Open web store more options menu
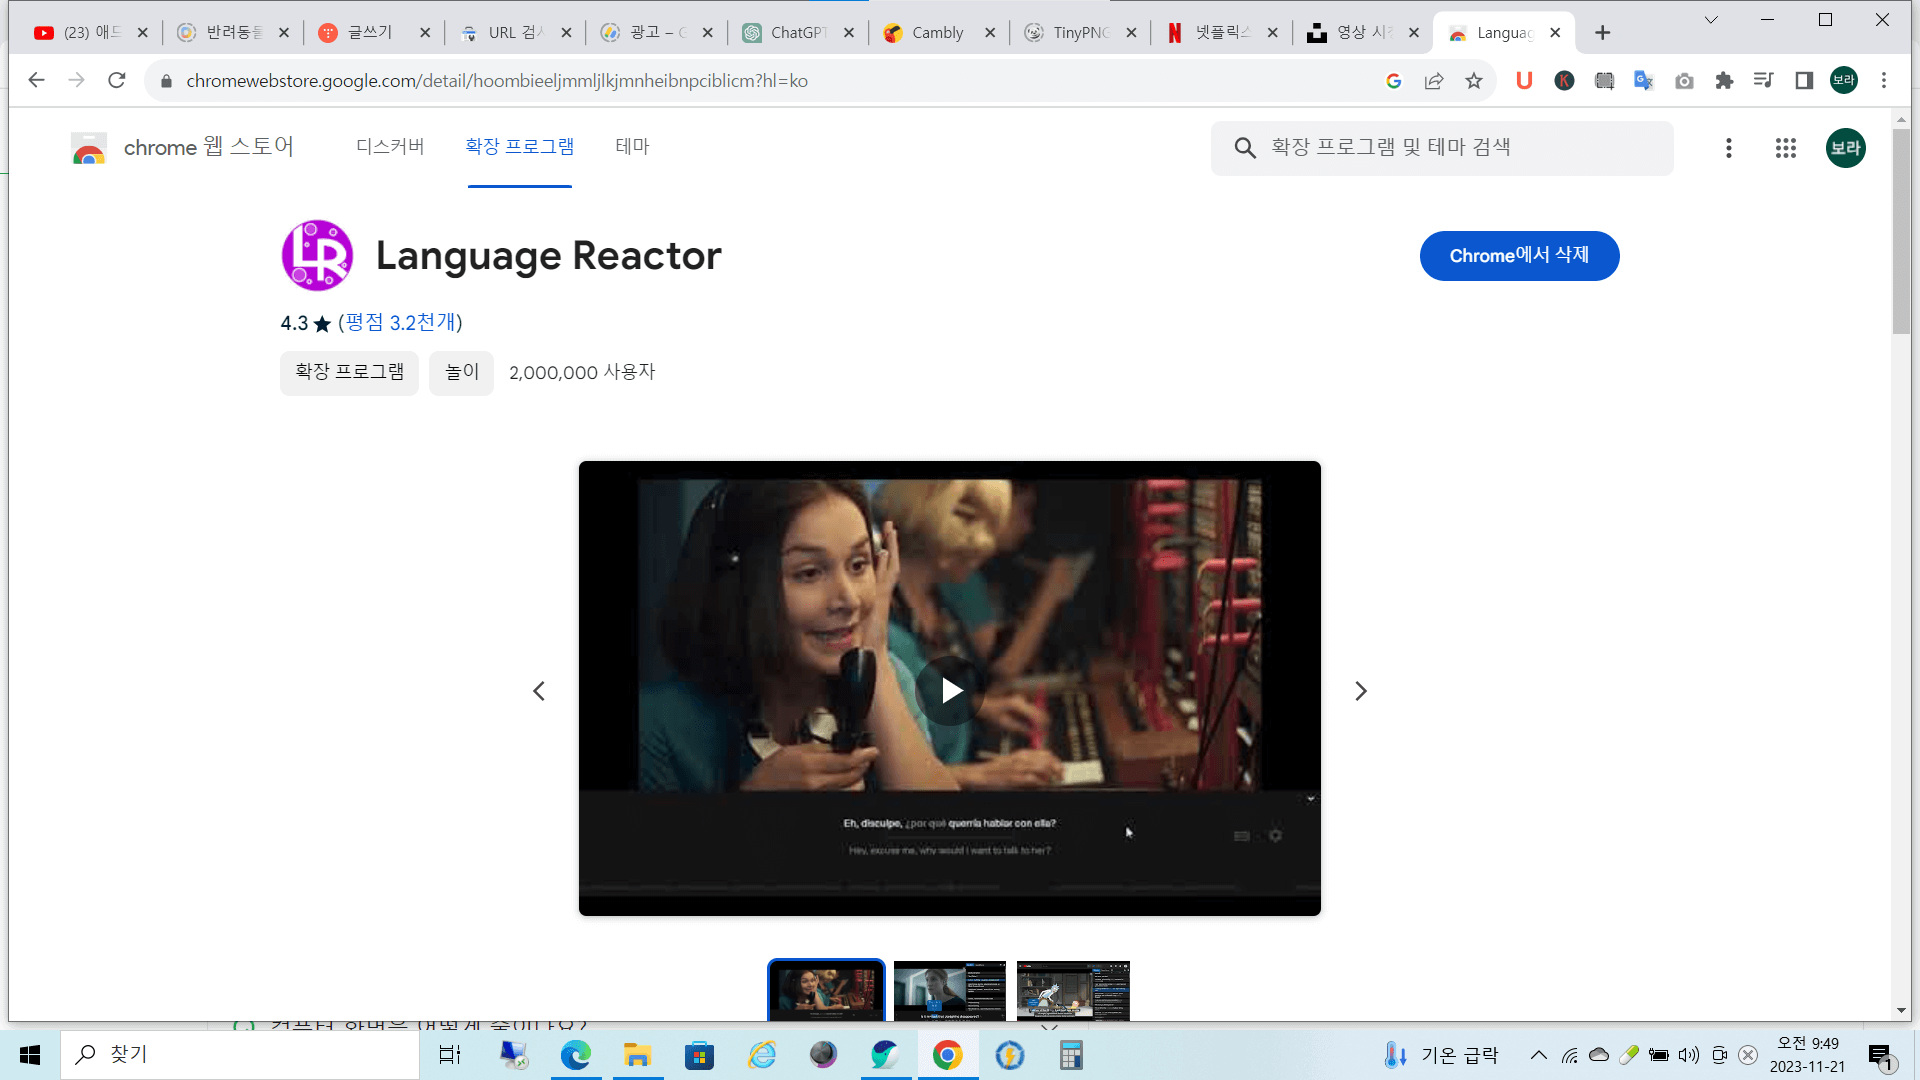 (1729, 148)
